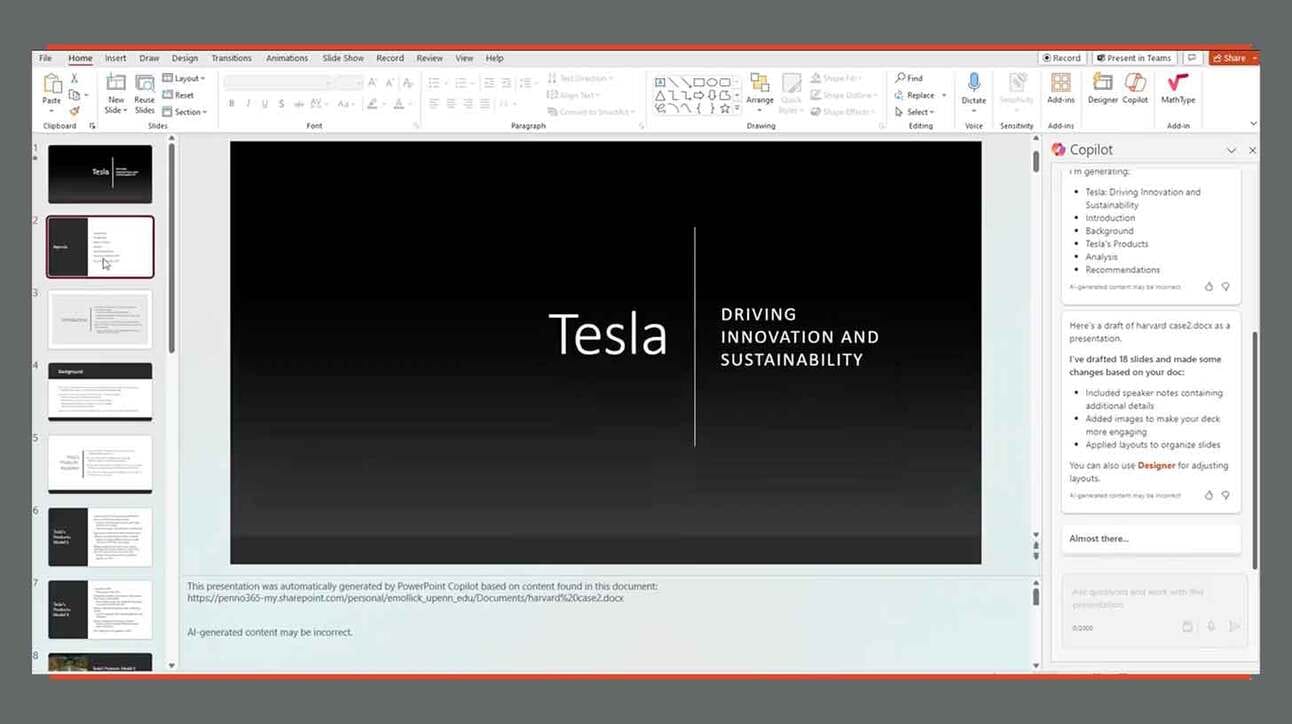Select the Background slide thumbnail

point(100,391)
